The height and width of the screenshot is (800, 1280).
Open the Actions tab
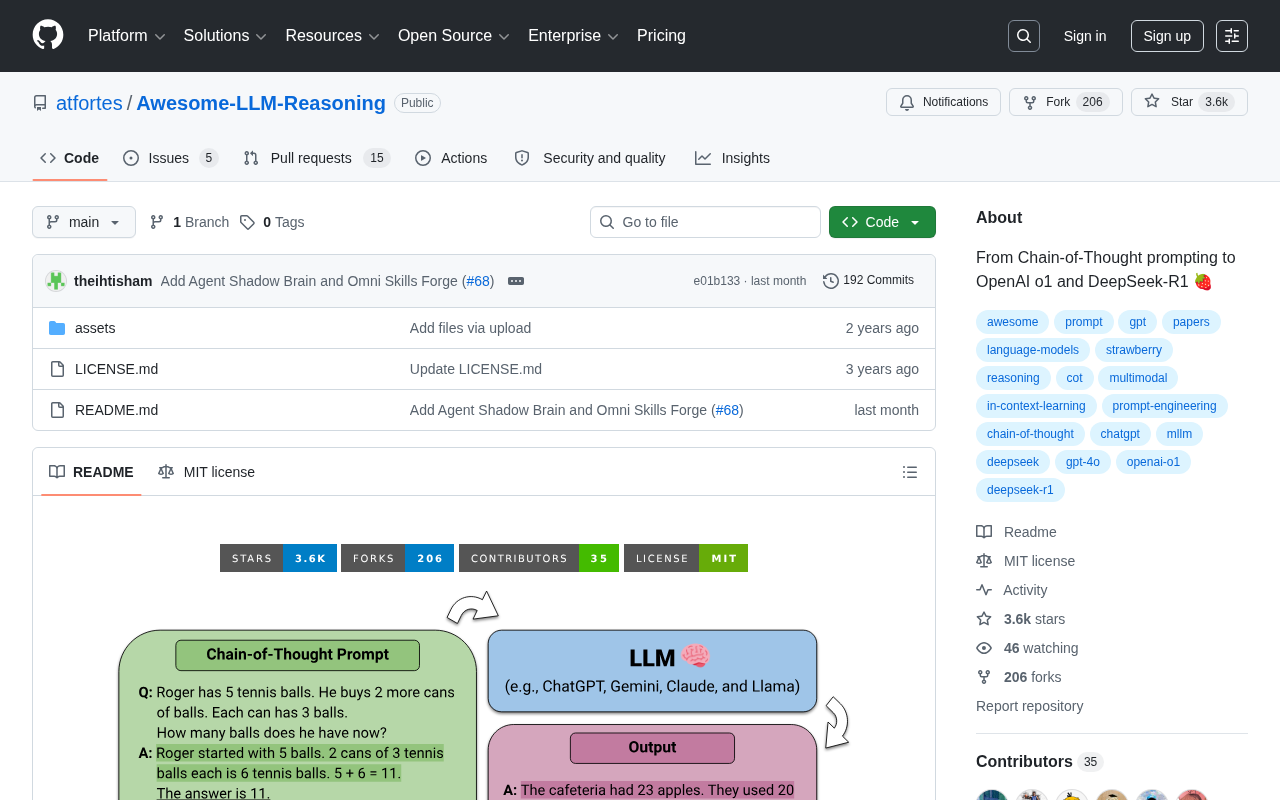pos(451,158)
